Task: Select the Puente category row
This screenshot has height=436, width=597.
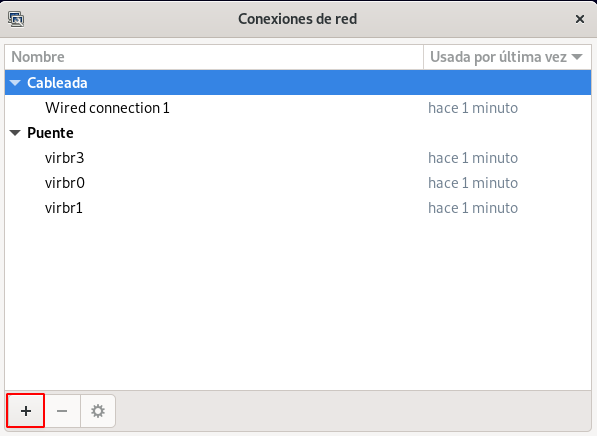Action: [298, 133]
